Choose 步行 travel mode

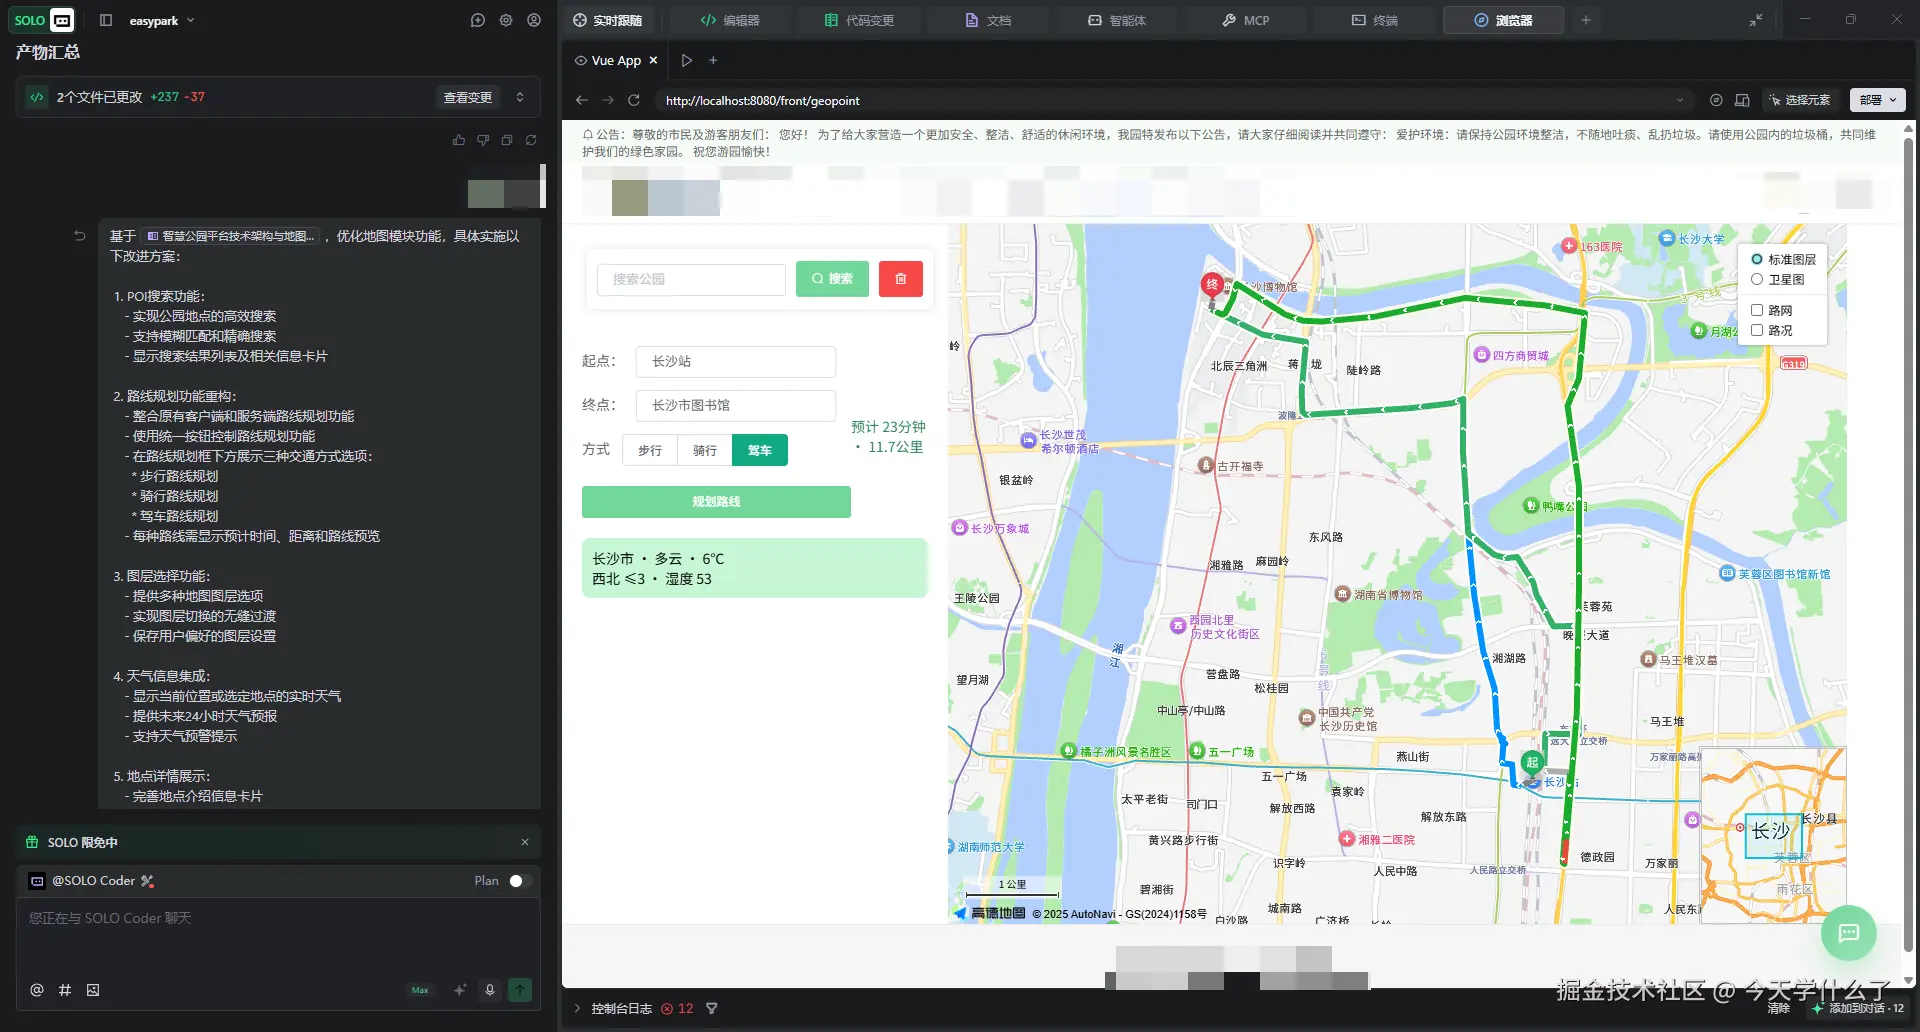(650, 450)
